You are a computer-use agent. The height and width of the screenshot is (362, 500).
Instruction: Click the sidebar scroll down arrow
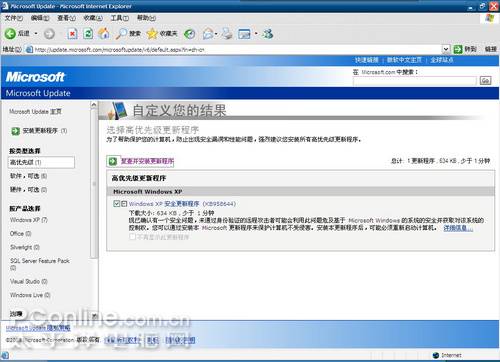point(94,315)
